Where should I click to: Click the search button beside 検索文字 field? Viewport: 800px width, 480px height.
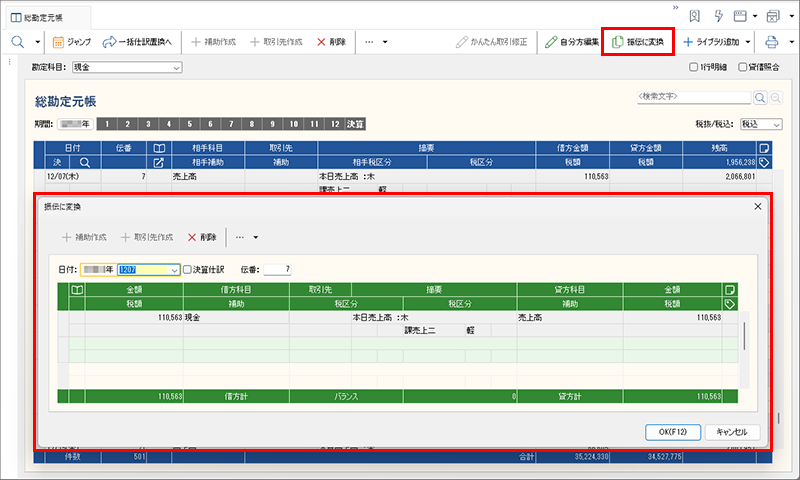760,98
